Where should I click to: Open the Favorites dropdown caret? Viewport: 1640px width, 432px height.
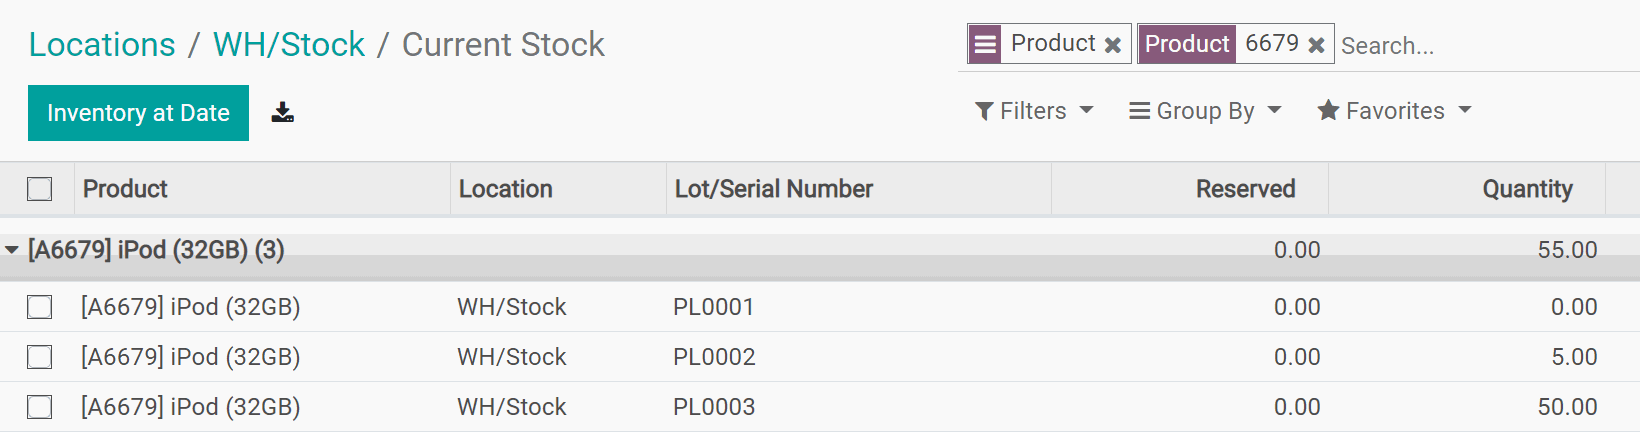1465,110
